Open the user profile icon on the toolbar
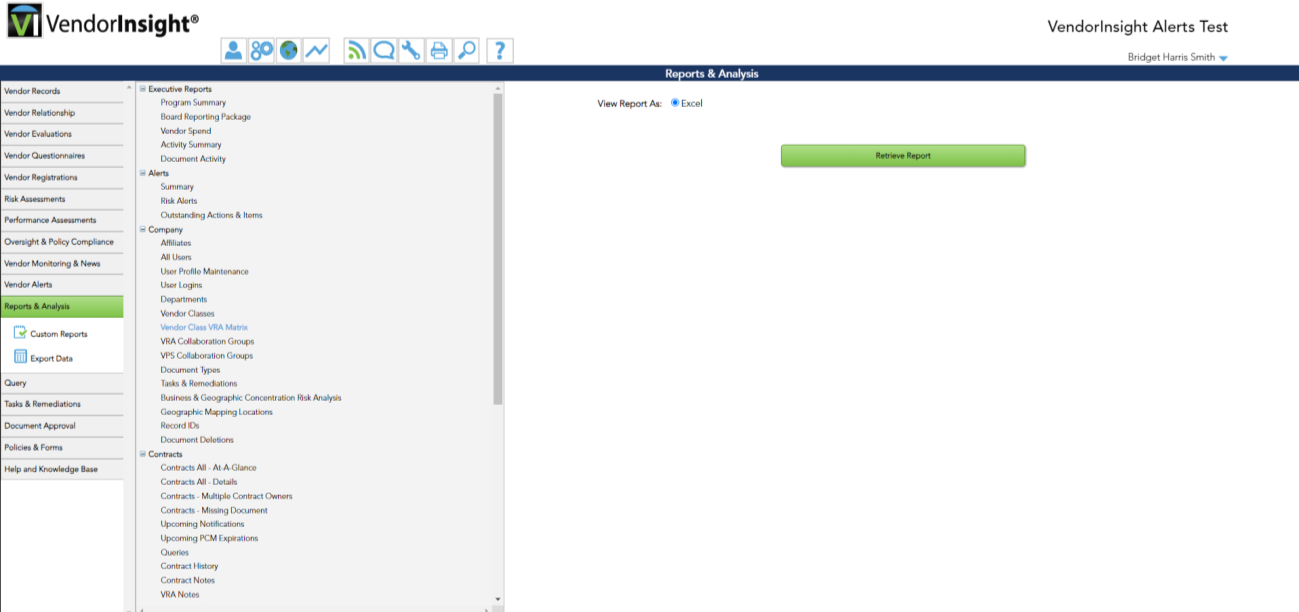 pos(233,50)
